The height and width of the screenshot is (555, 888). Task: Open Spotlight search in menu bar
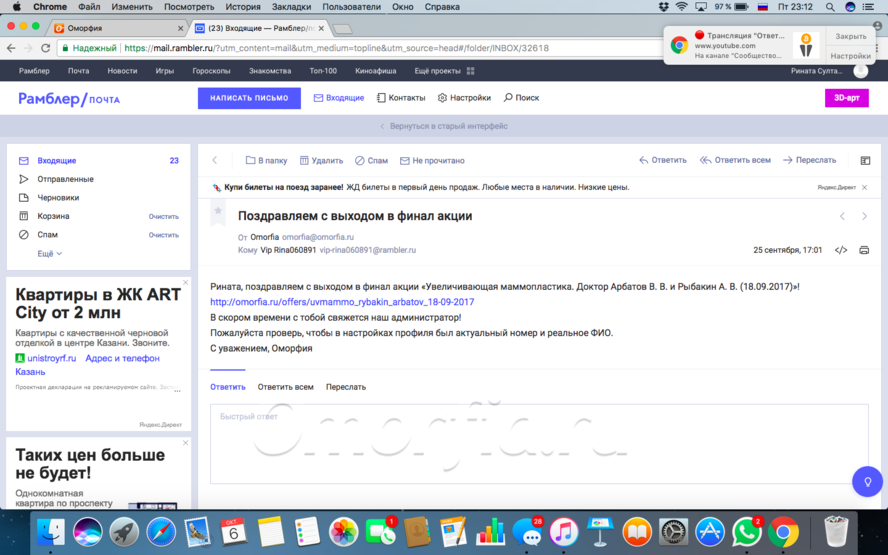pyautogui.click(x=830, y=7)
